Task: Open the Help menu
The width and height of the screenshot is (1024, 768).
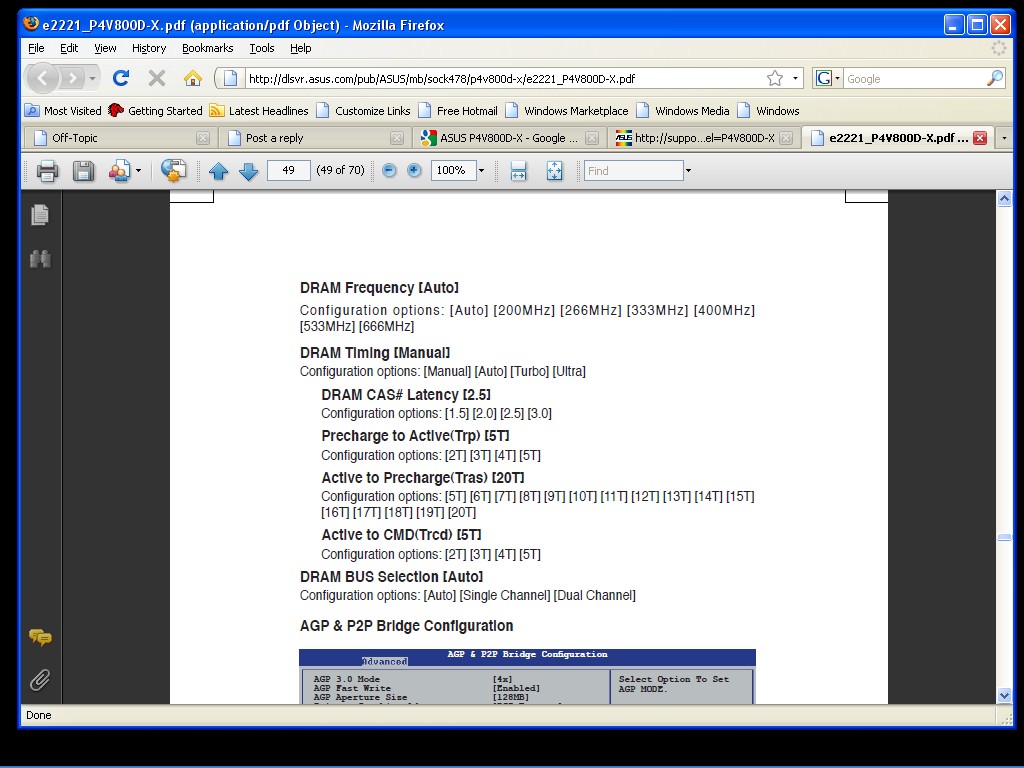Action: tap(300, 48)
